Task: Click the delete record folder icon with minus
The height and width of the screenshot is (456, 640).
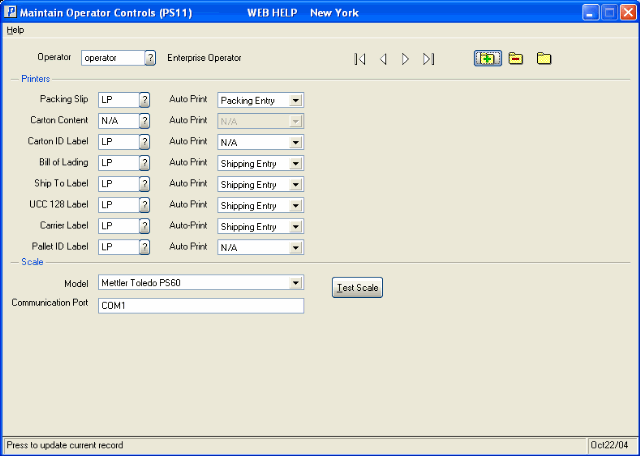Action: (516, 58)
